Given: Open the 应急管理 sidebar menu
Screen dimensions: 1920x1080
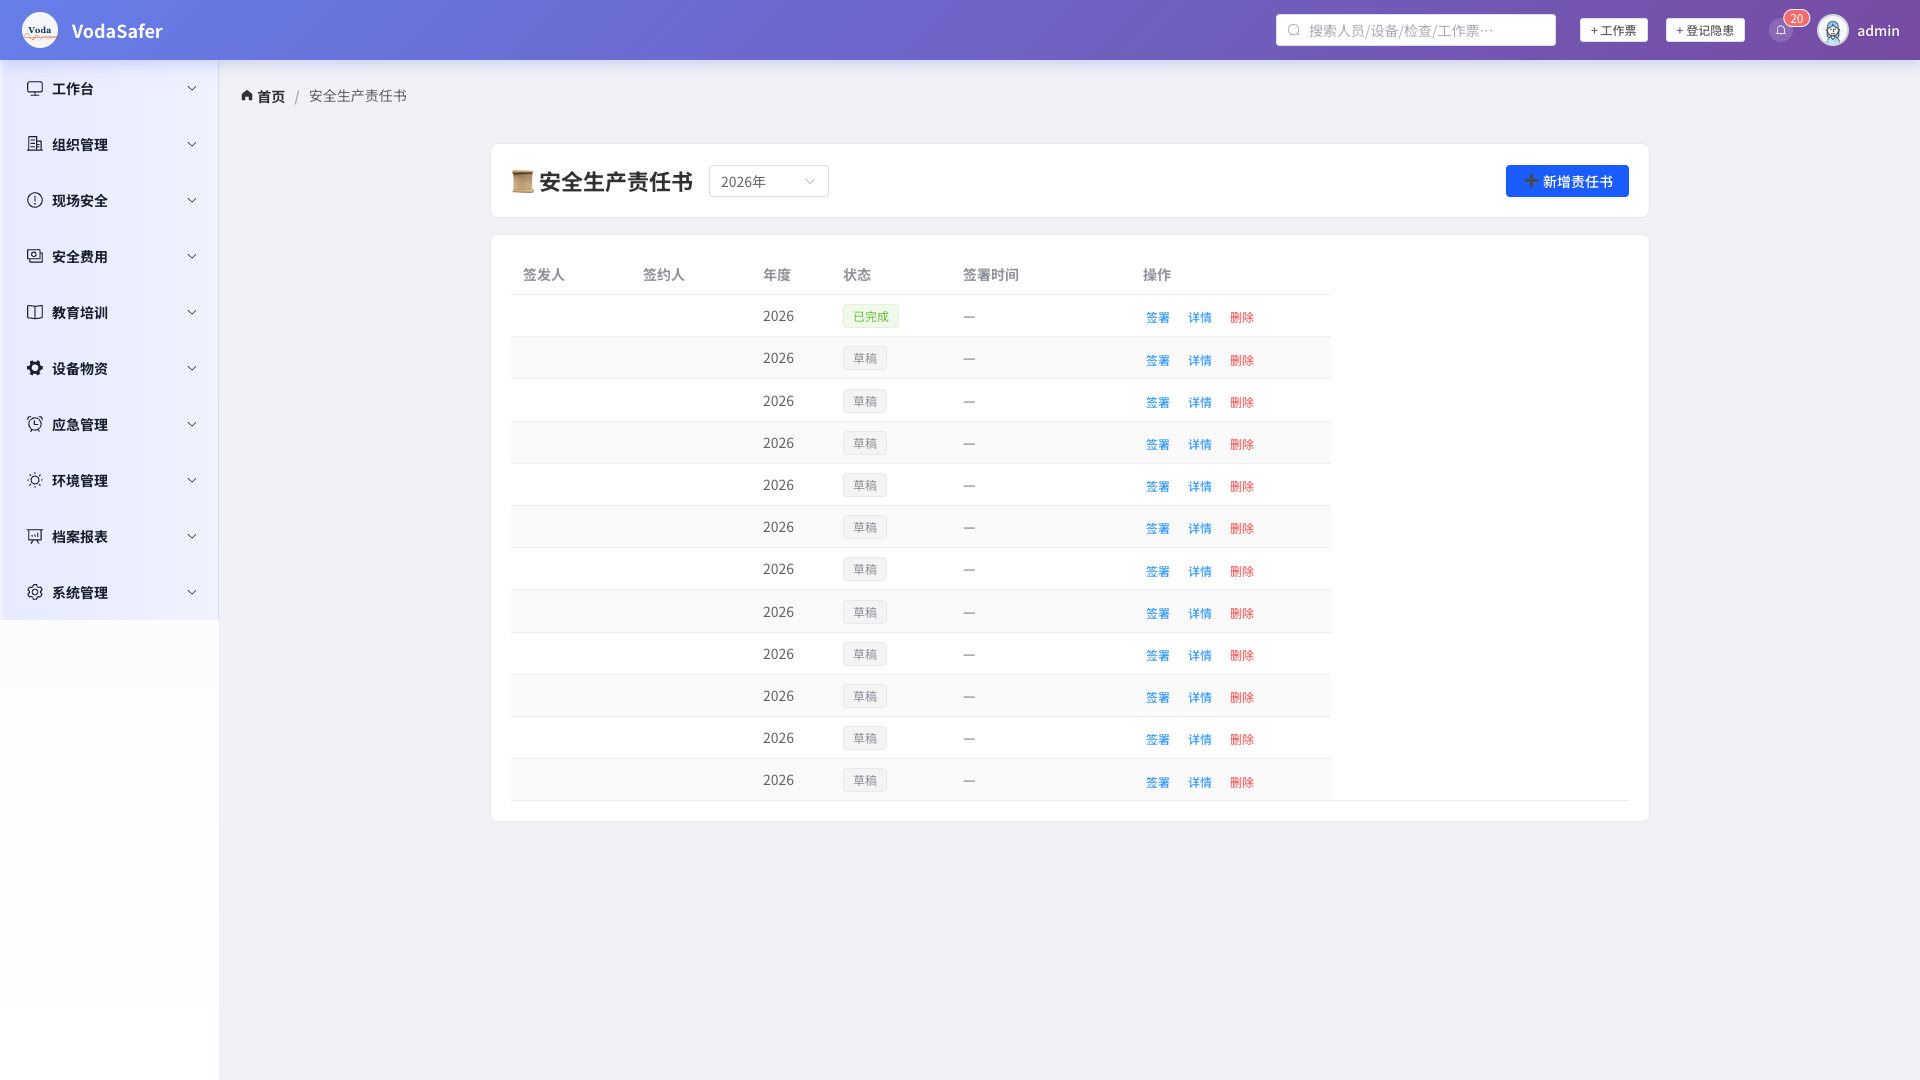Looking at the screenshot, I should pyautogui.click(x=110, y=424).
